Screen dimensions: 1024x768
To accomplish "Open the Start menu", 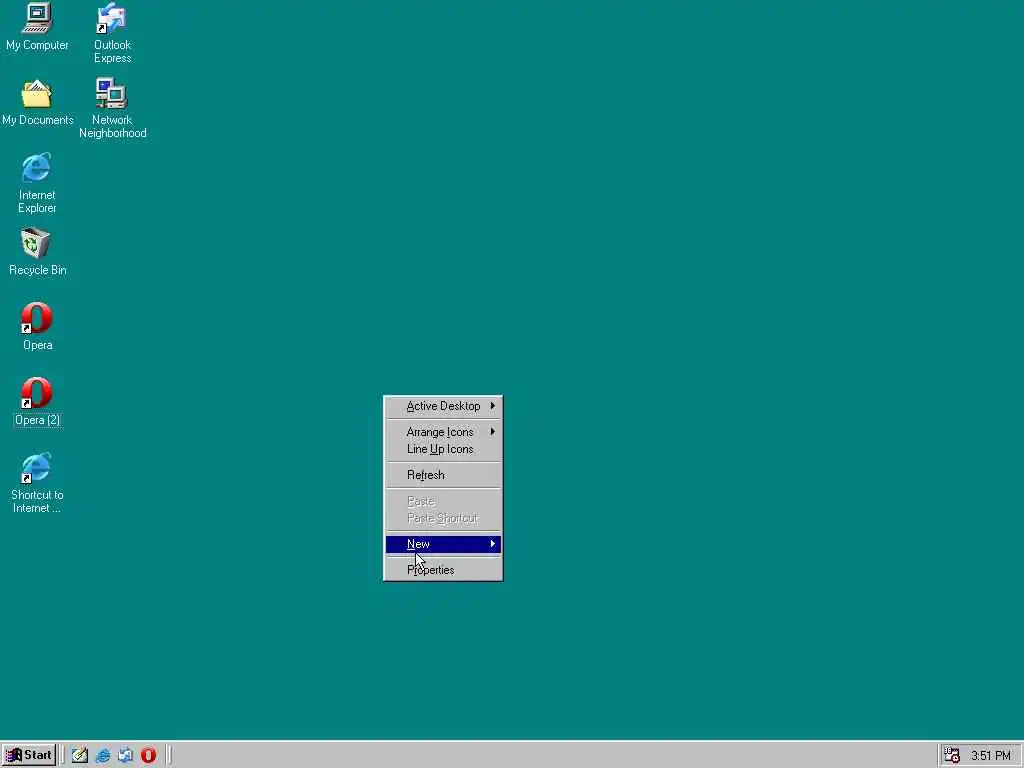I will (x=29, y=756).
